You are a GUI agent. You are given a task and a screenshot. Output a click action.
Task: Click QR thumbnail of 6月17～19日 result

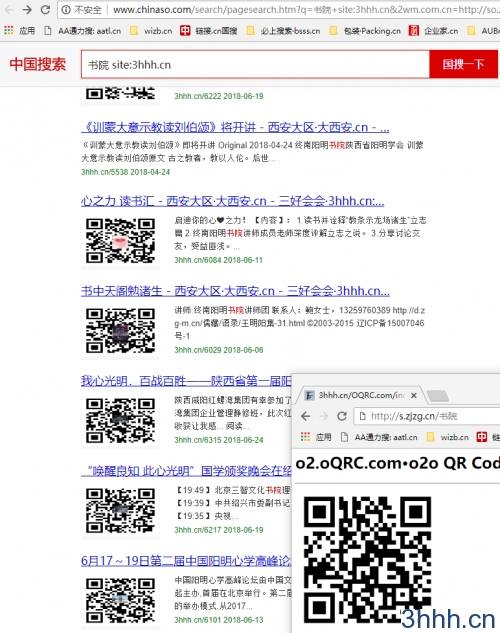click(x=120, y=601)
